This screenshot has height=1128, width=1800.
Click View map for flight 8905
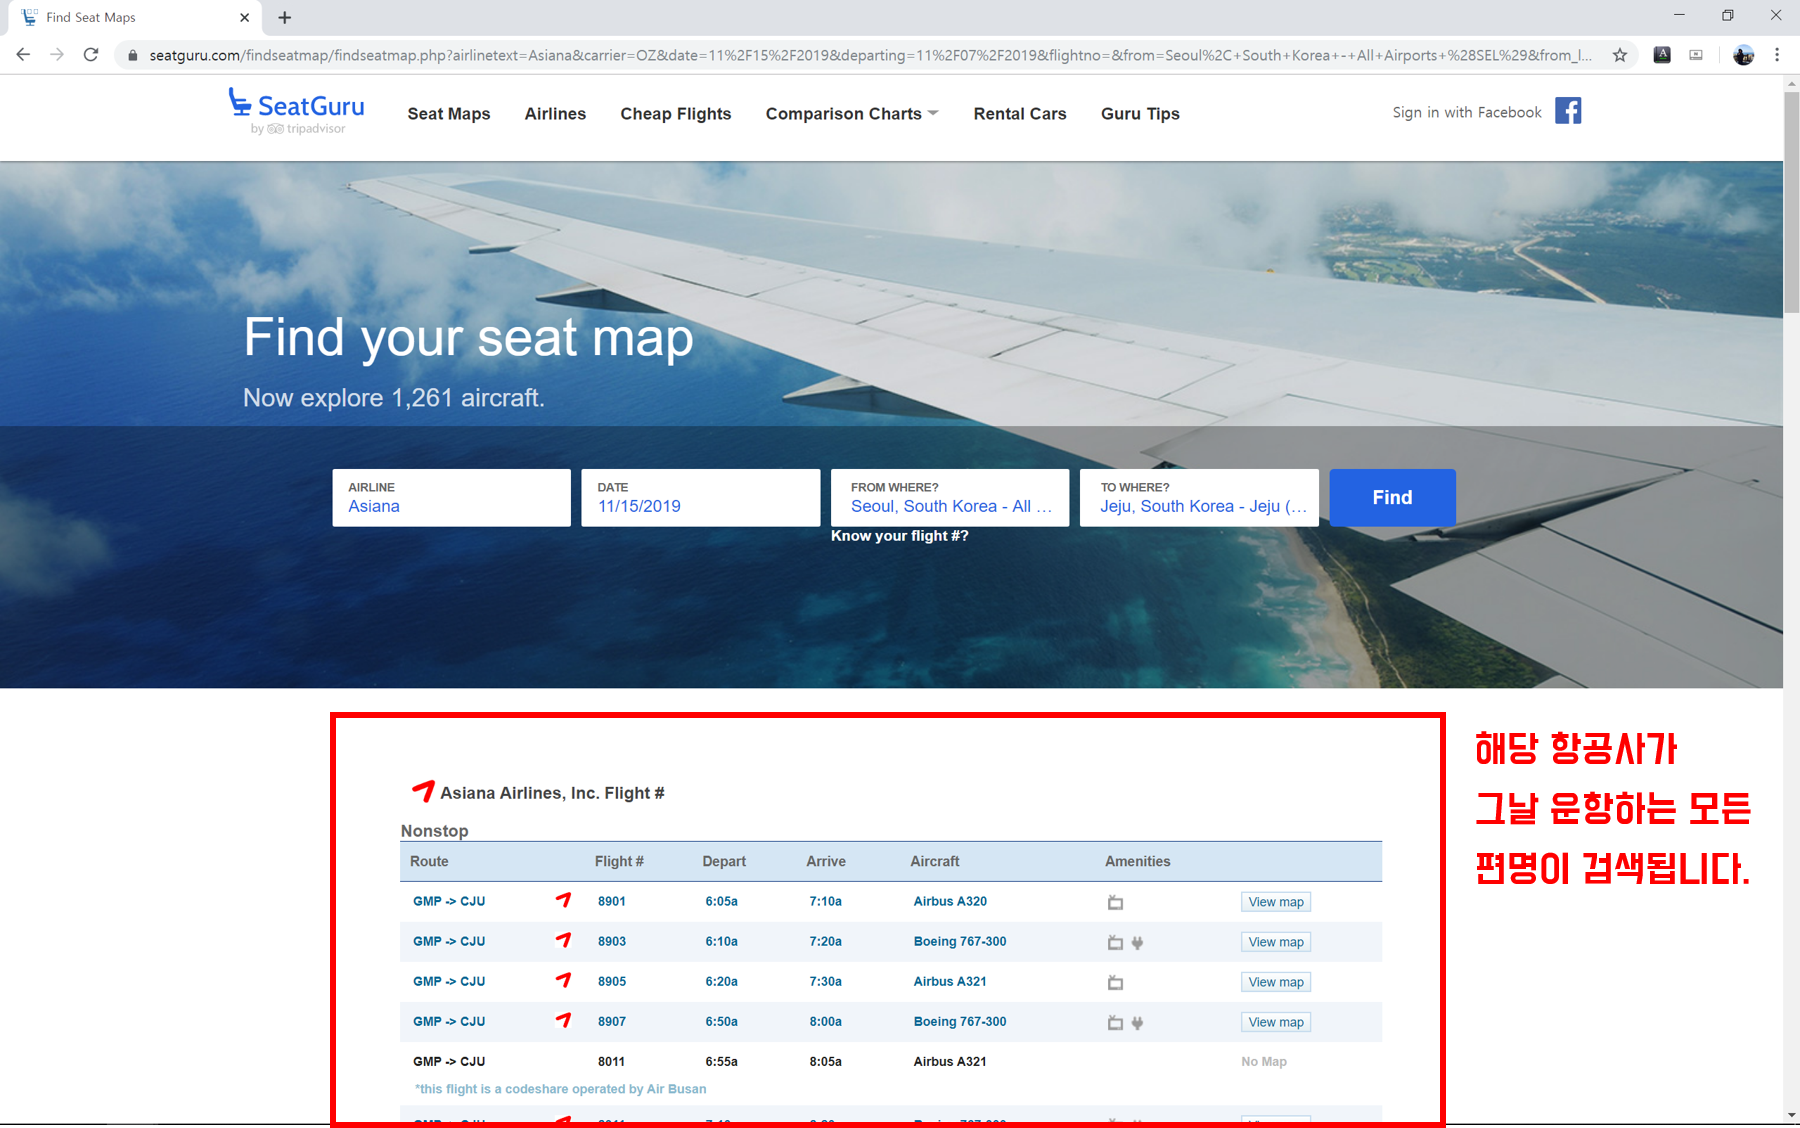1276,982
